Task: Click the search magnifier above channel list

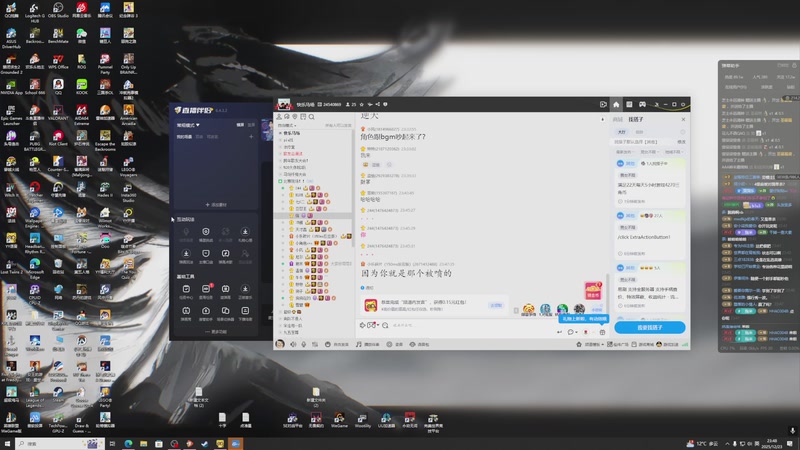Action: click(311, 117)
